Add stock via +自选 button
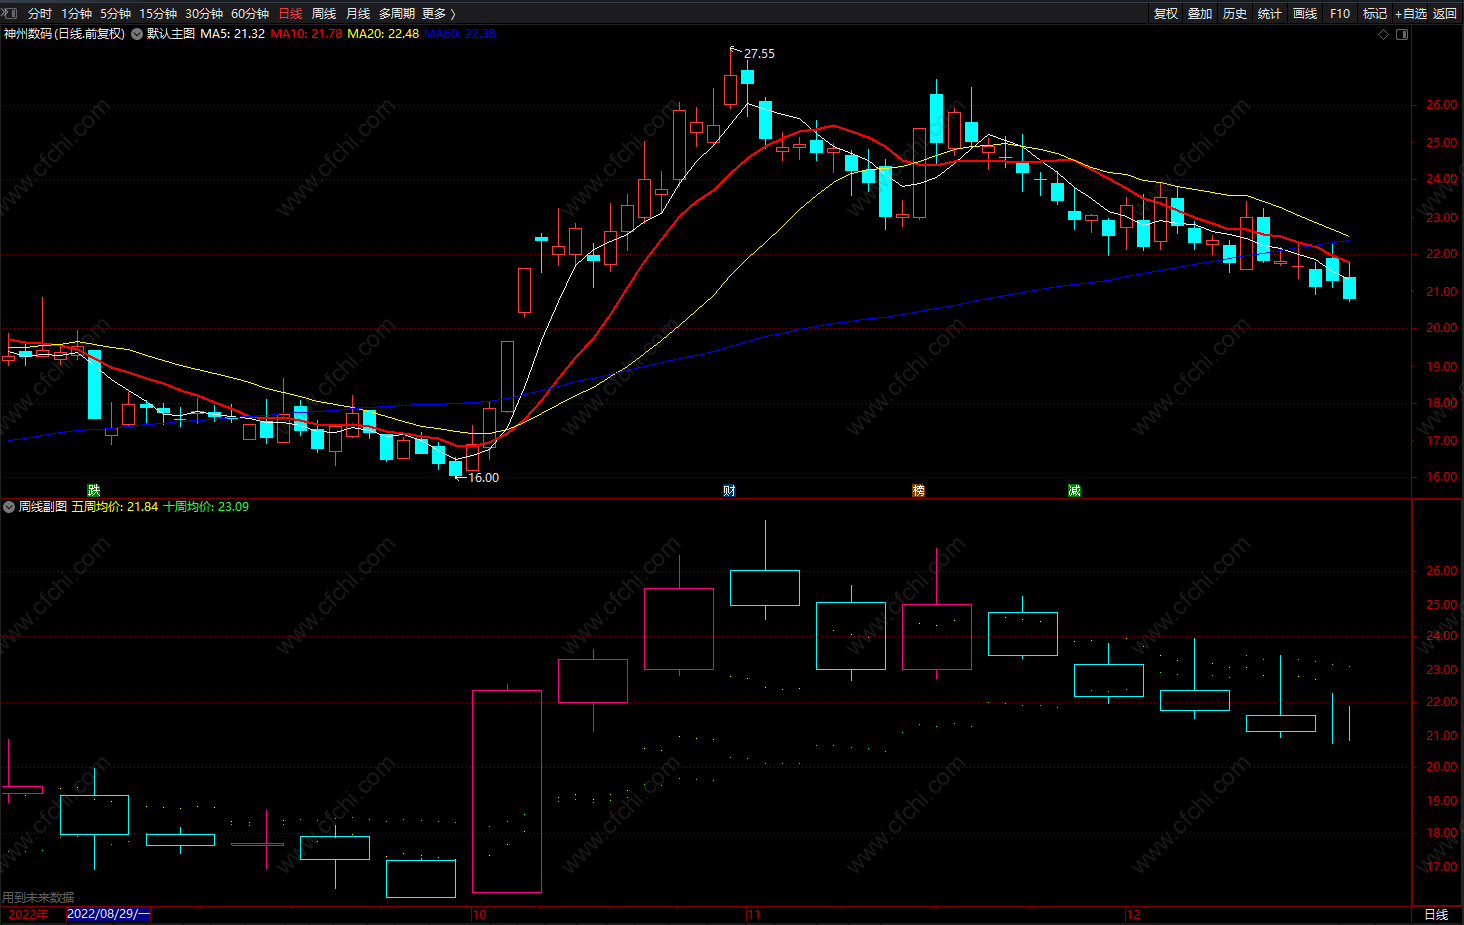The height and width of the screenshot is (925, 1464). (1411, 14)
